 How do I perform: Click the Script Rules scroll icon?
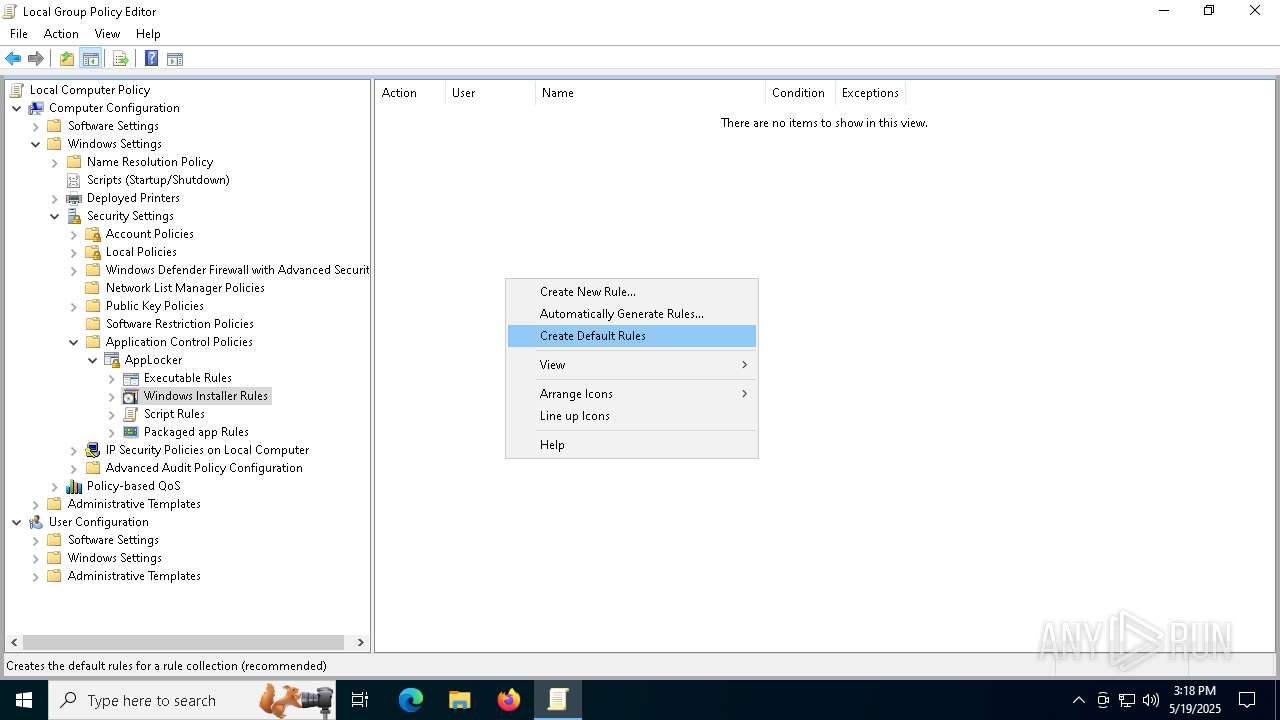pyautogui.click(x=131, y=414)
